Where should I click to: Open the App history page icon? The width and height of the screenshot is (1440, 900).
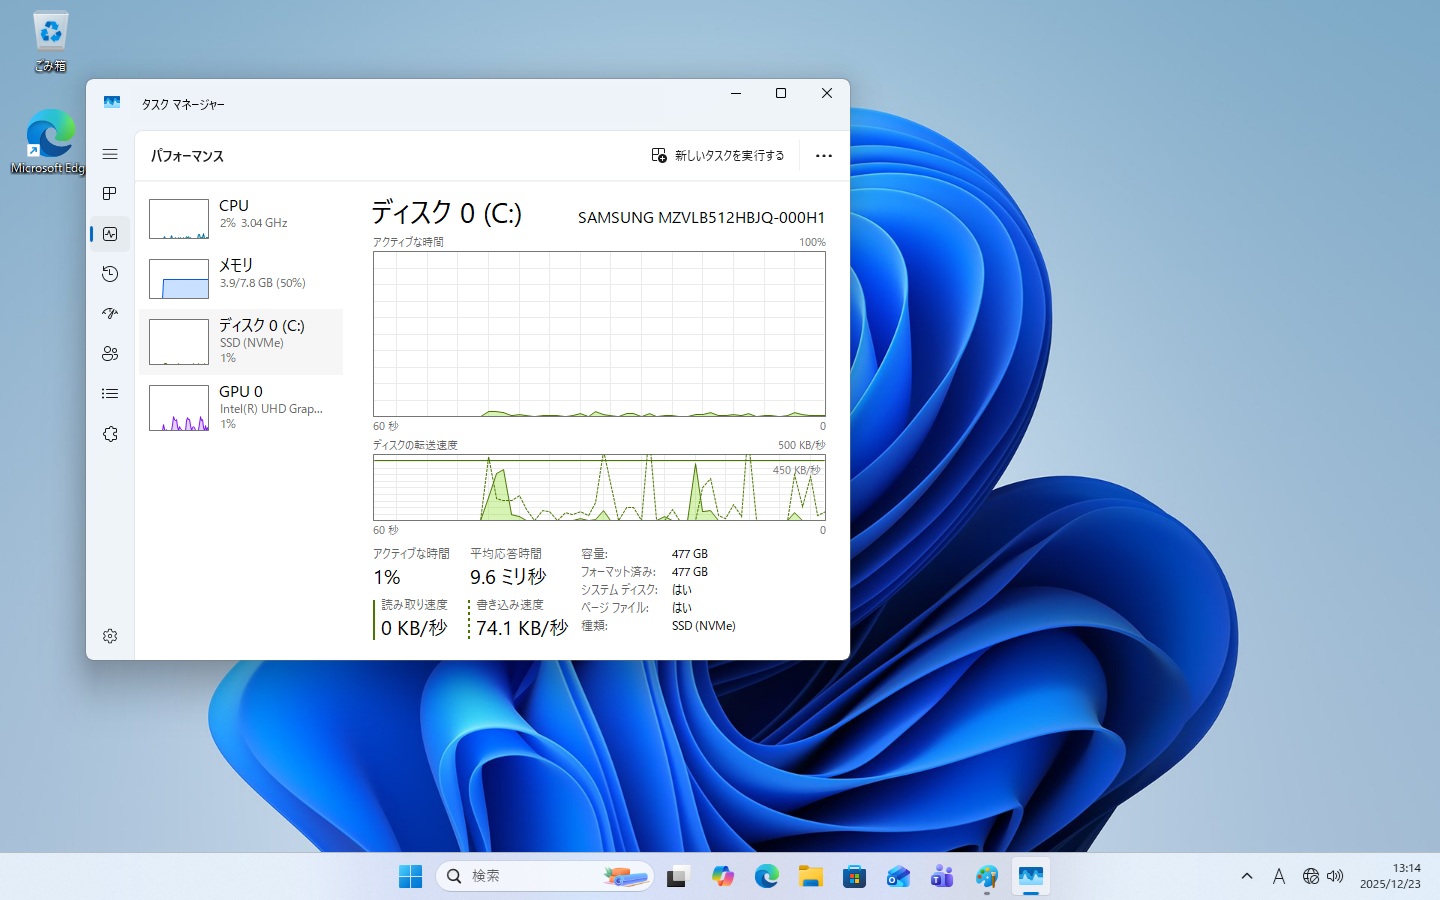click(x=110, y=274)
